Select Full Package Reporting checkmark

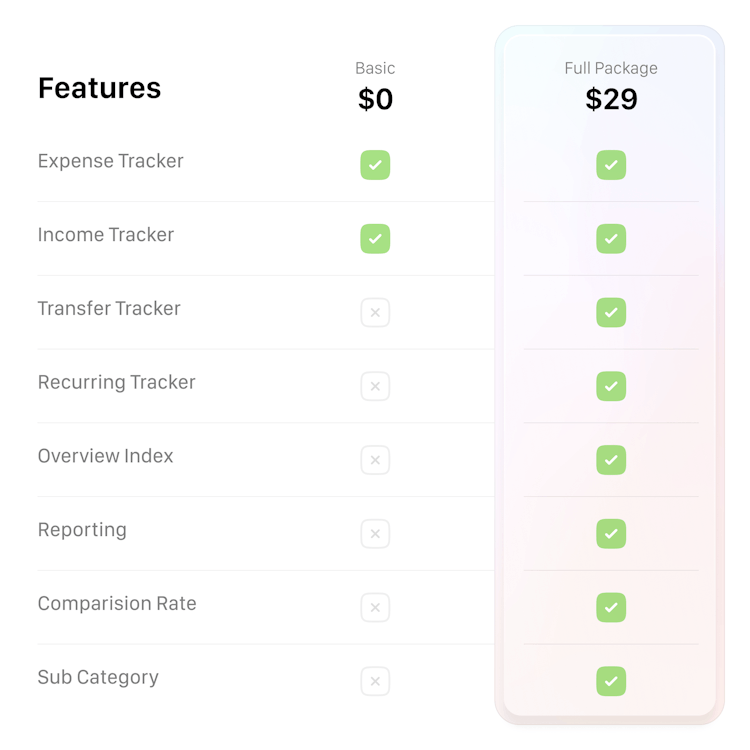click(x=611, y=533)
